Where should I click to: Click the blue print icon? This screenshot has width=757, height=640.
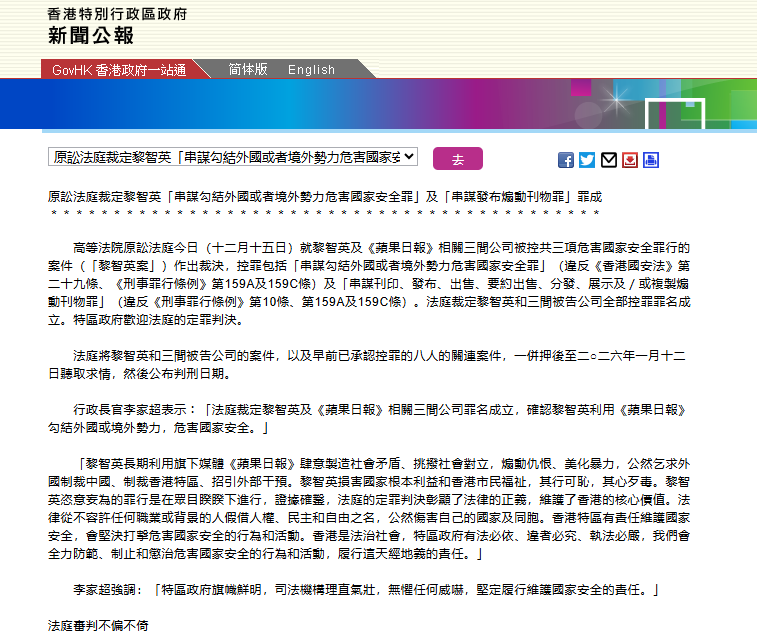(651, 160)
